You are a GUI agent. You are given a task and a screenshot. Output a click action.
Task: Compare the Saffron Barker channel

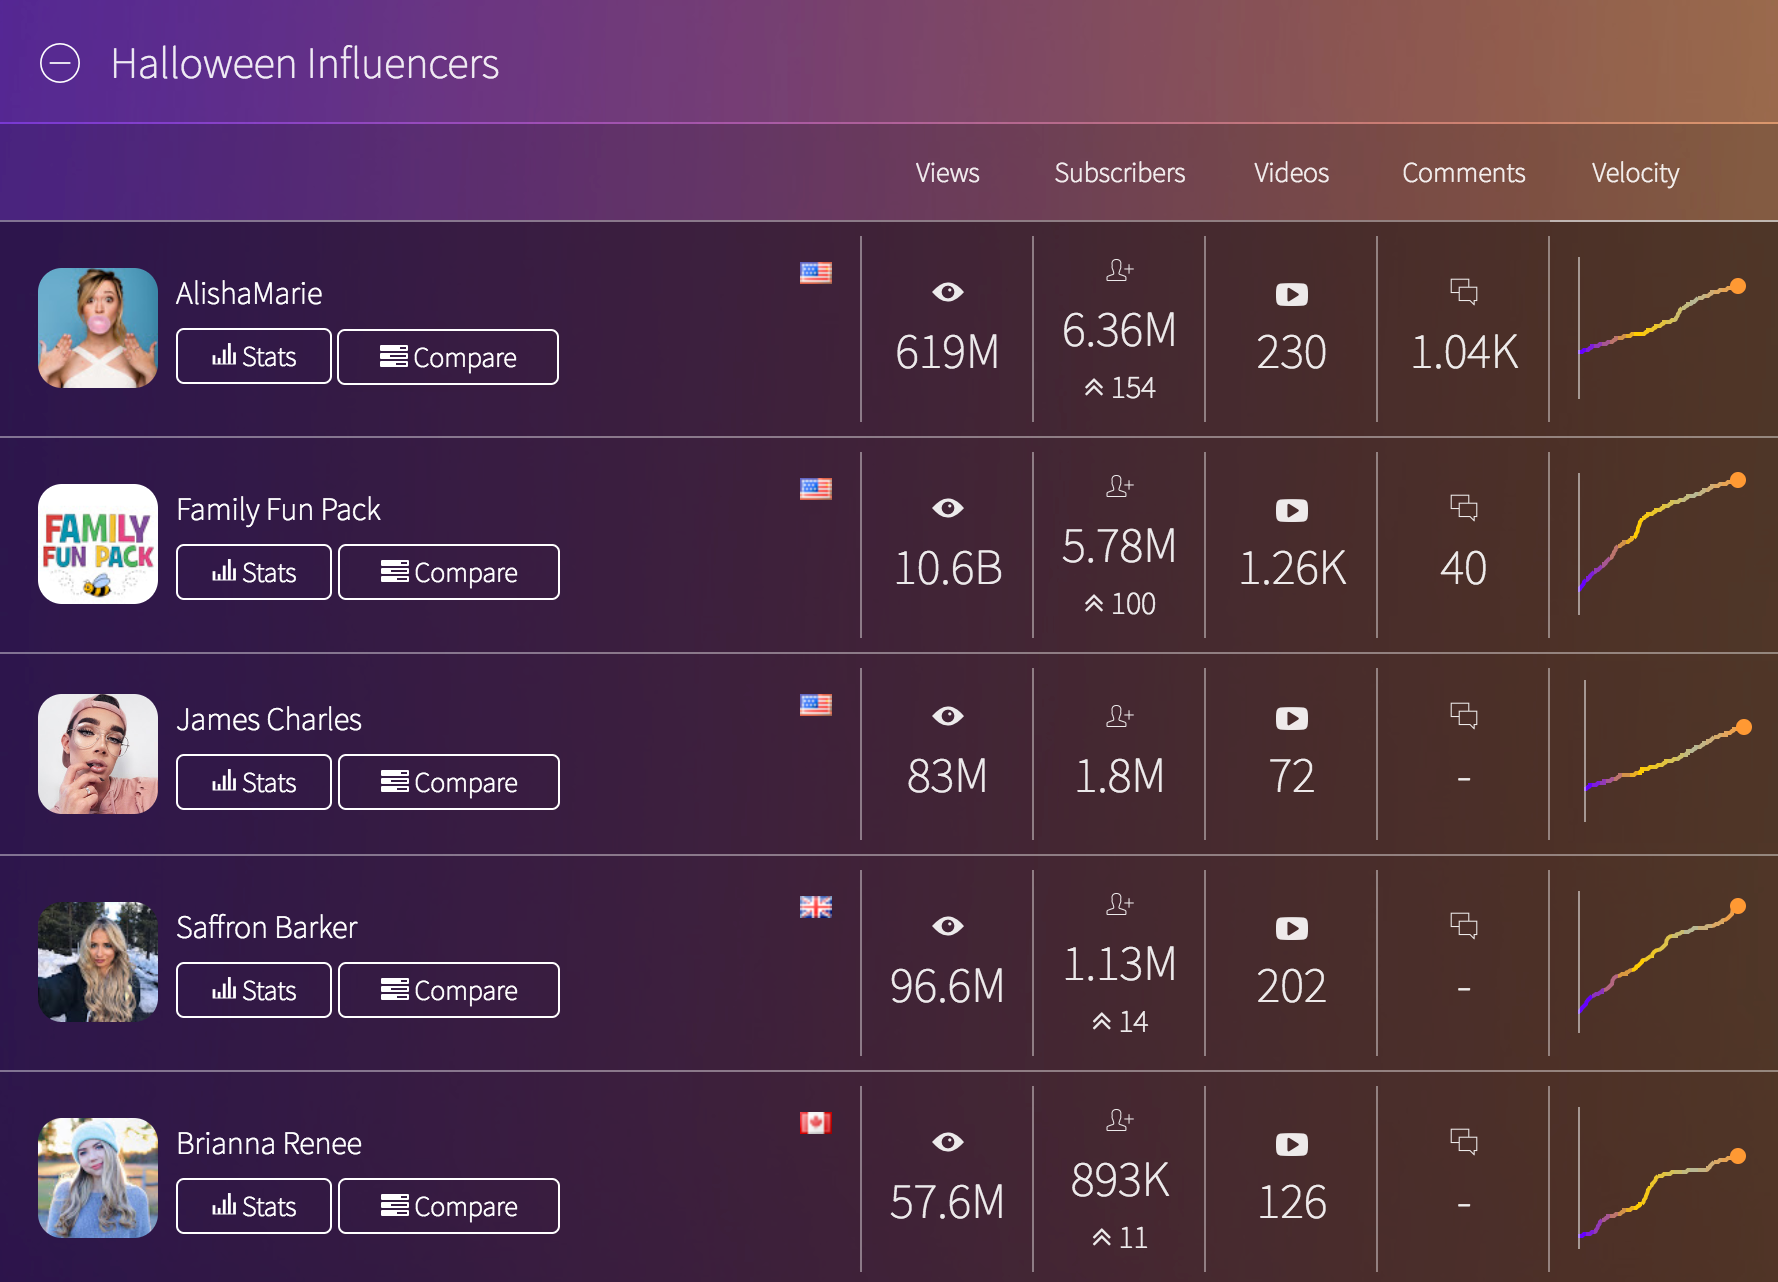click(449, 991)
